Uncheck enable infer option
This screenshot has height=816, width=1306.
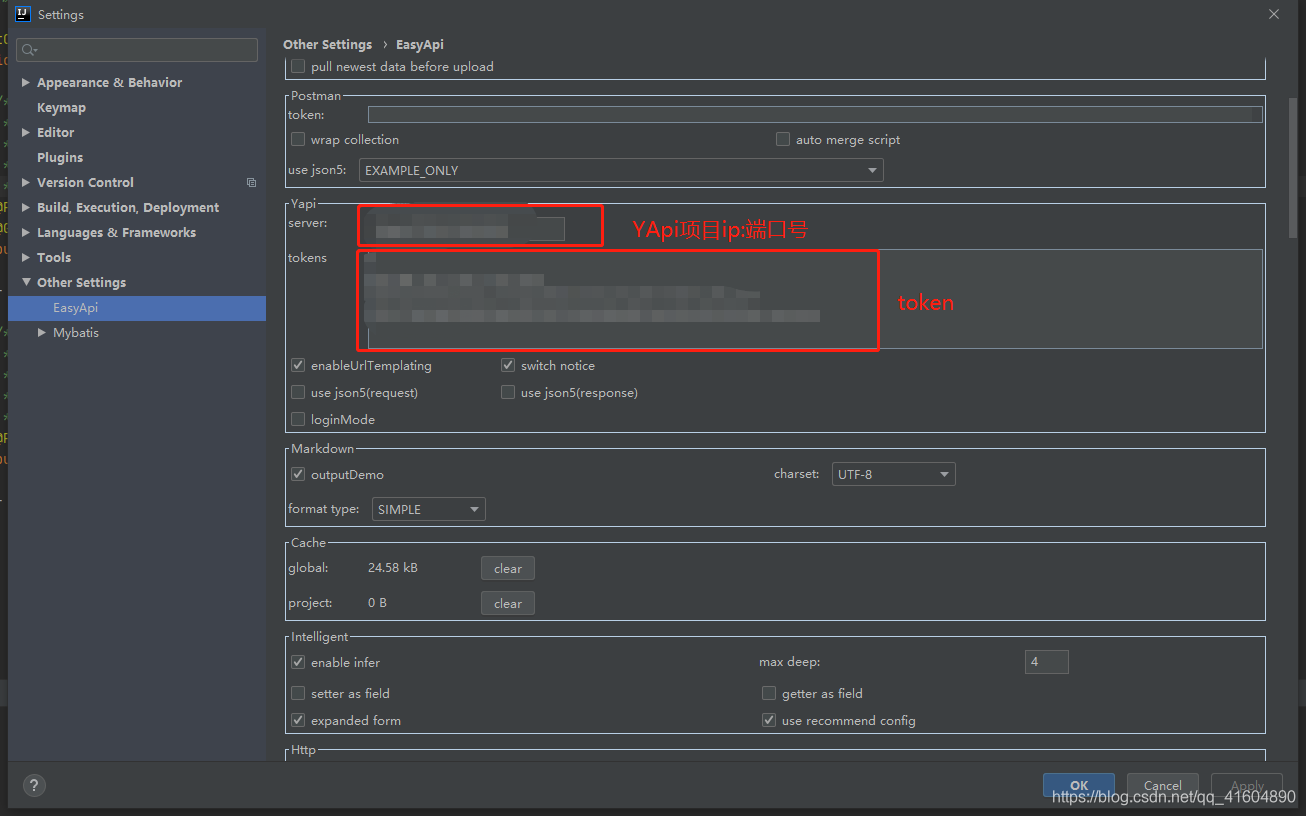pos(298,663)
